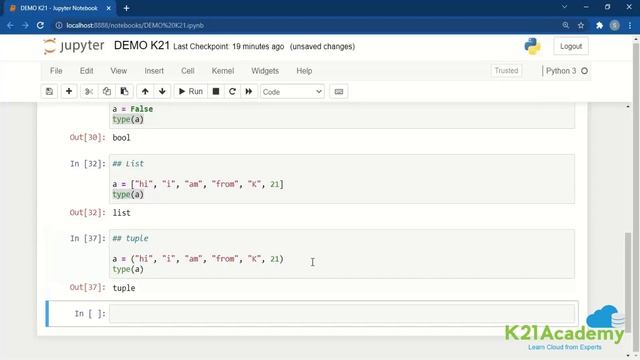640x360 pixels.
Task: Click into the empty In [ ] cell
Action: coord(342,313)
